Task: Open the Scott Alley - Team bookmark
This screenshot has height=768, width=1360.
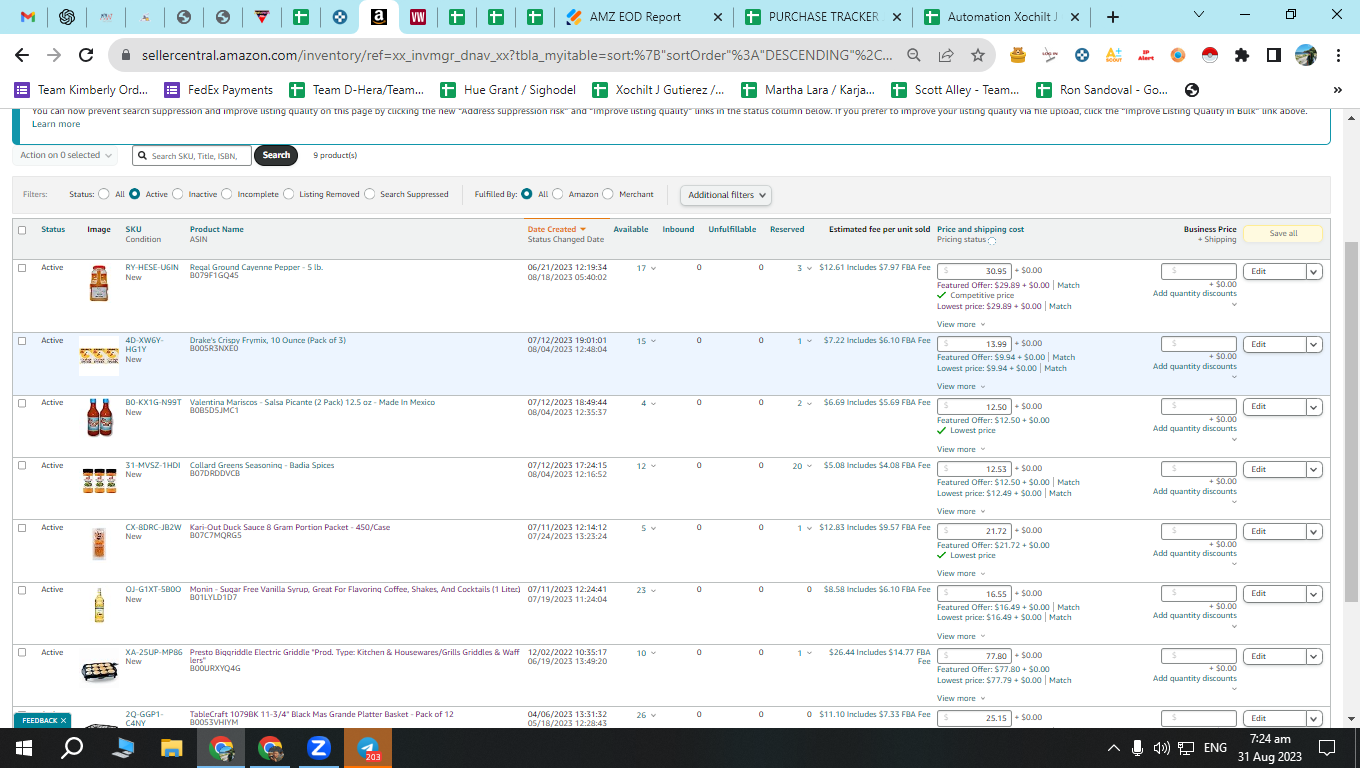Action: [955, 90]
